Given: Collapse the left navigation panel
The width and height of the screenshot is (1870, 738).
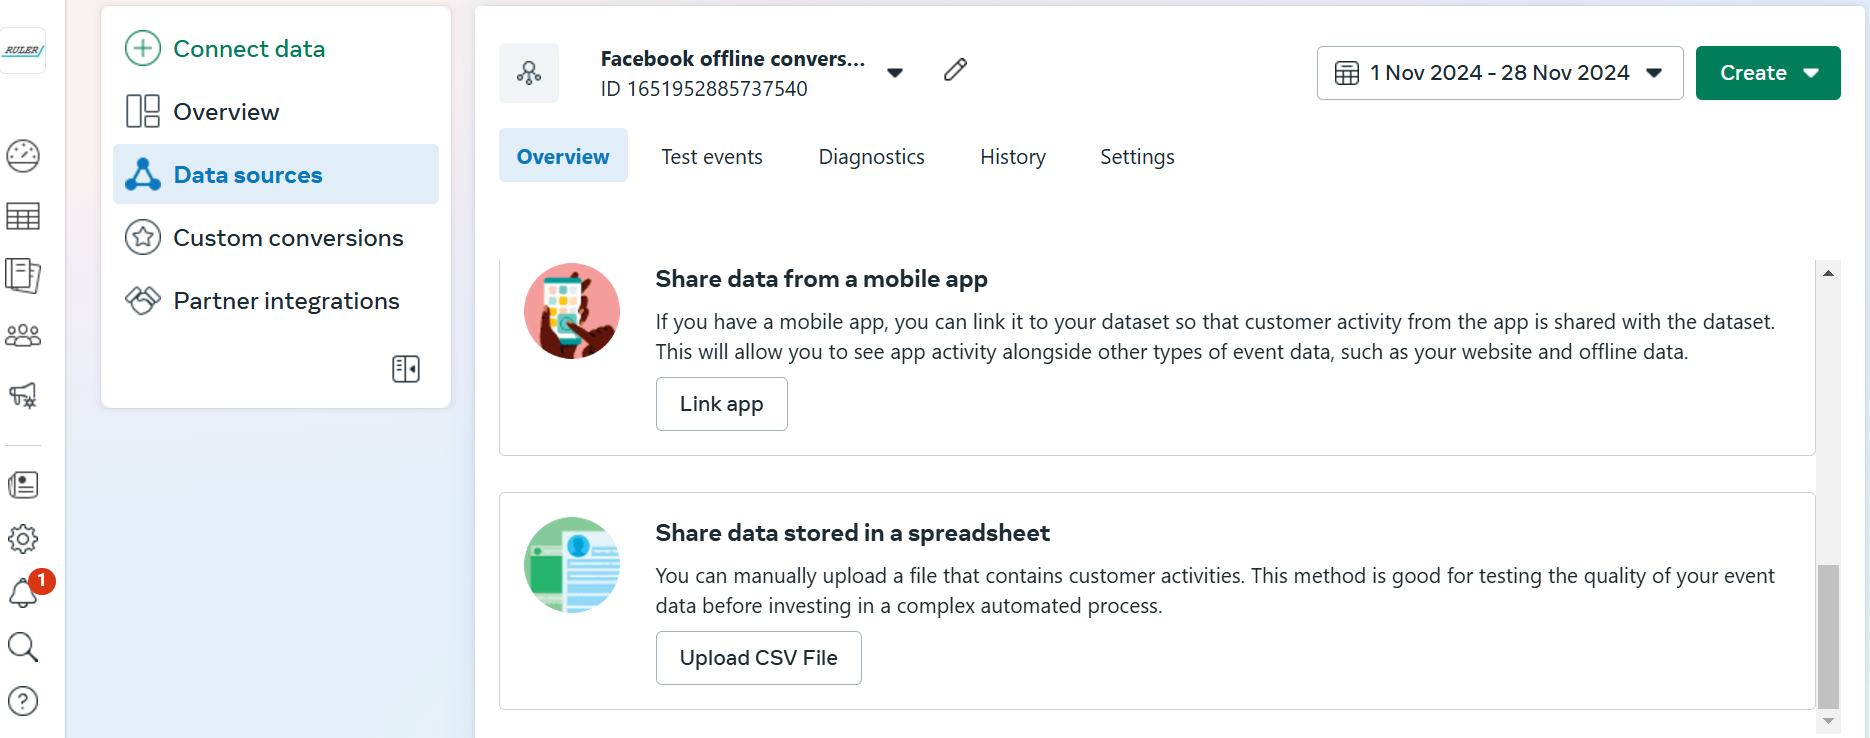Looking at the screenshot, I should click(406, 368).
